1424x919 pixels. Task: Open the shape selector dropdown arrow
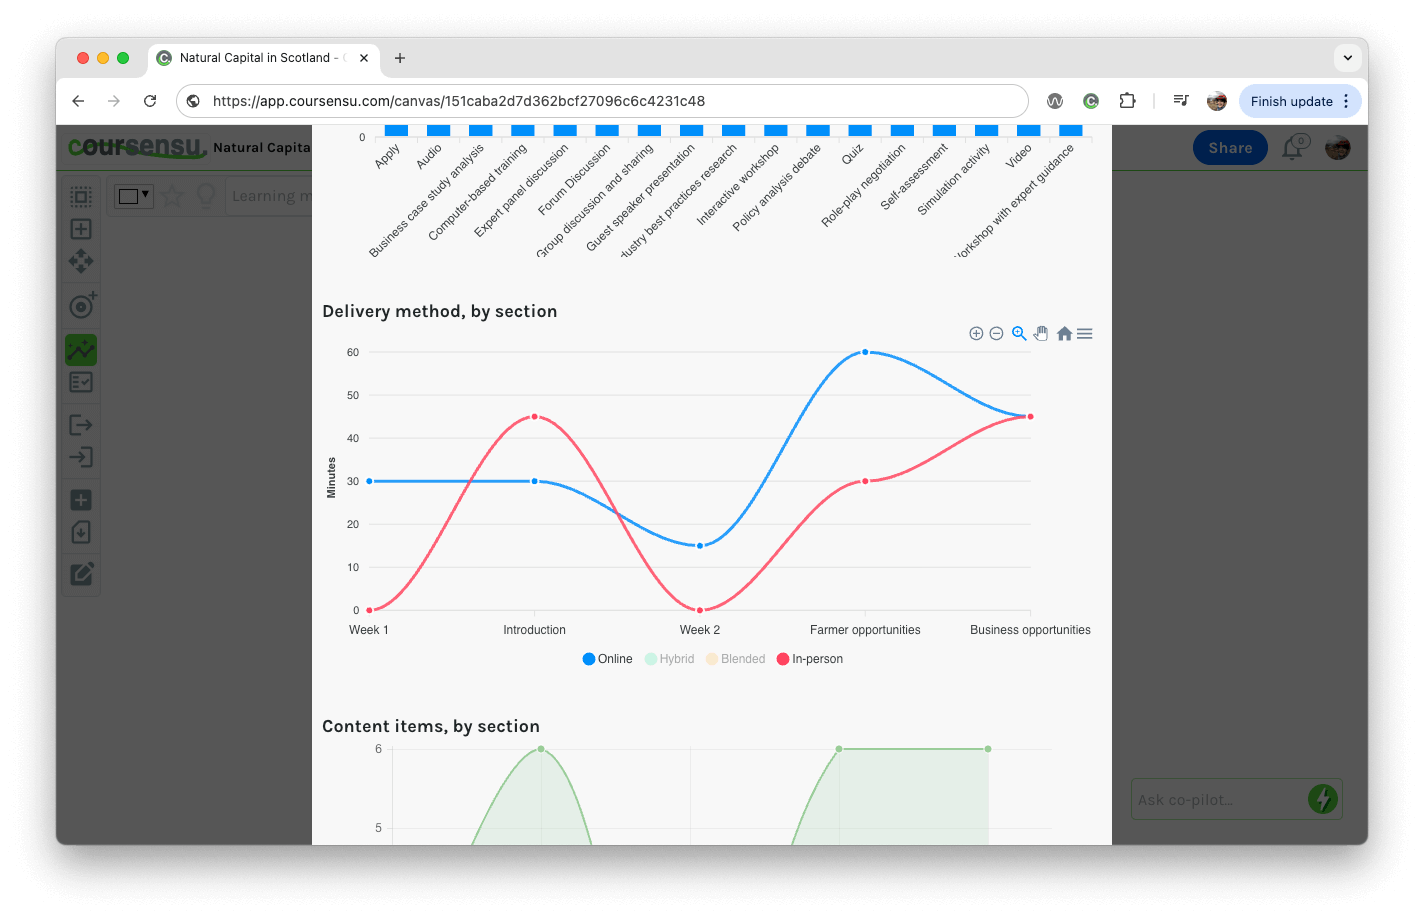point(145,195)
